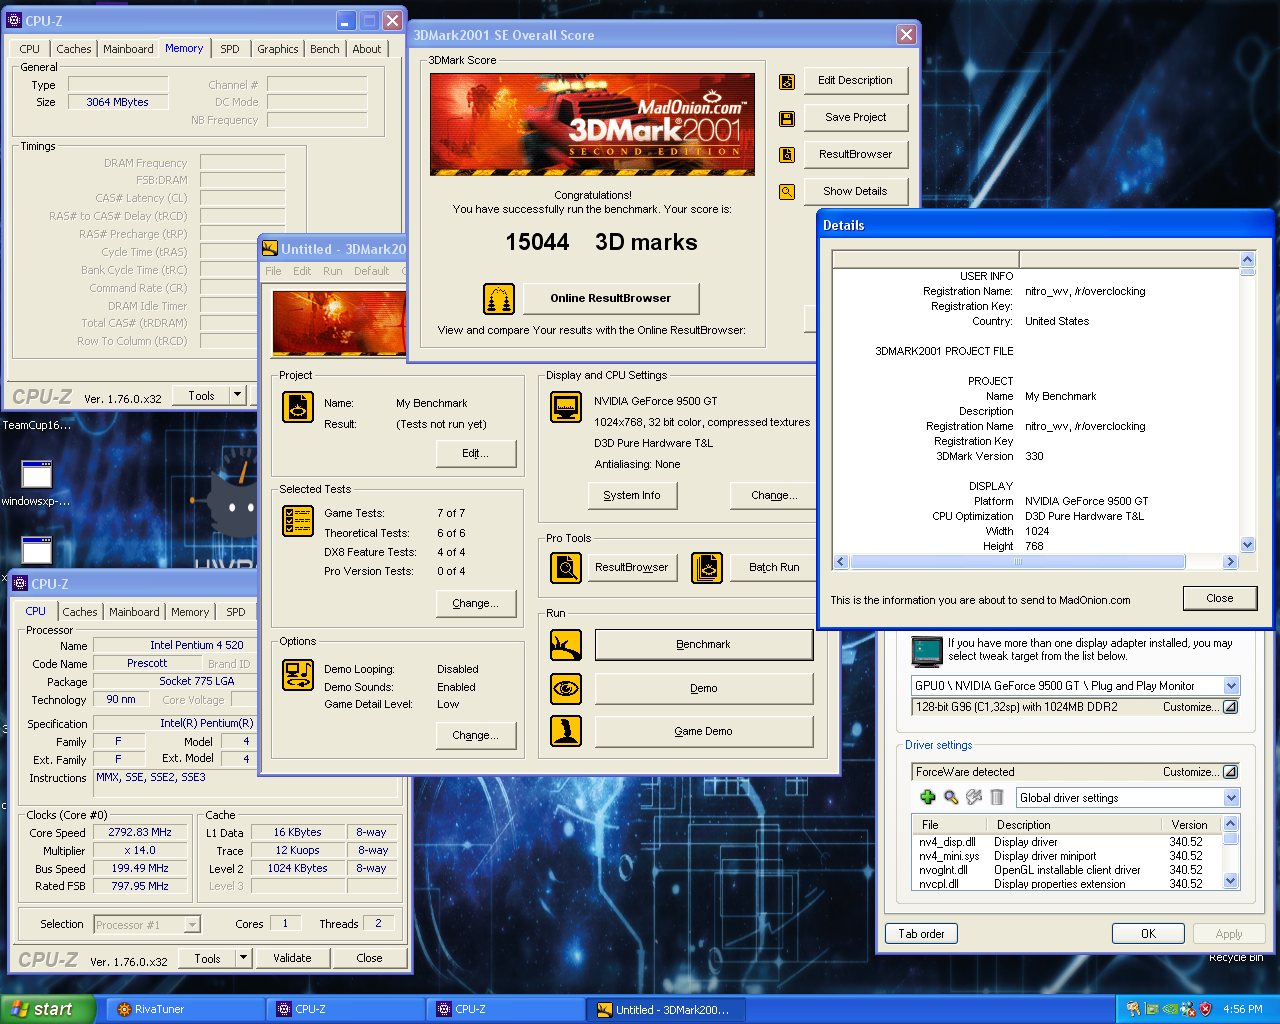Switch to the Bench tab in CPU-Z

pyautogui.click(x=324, y=49)
